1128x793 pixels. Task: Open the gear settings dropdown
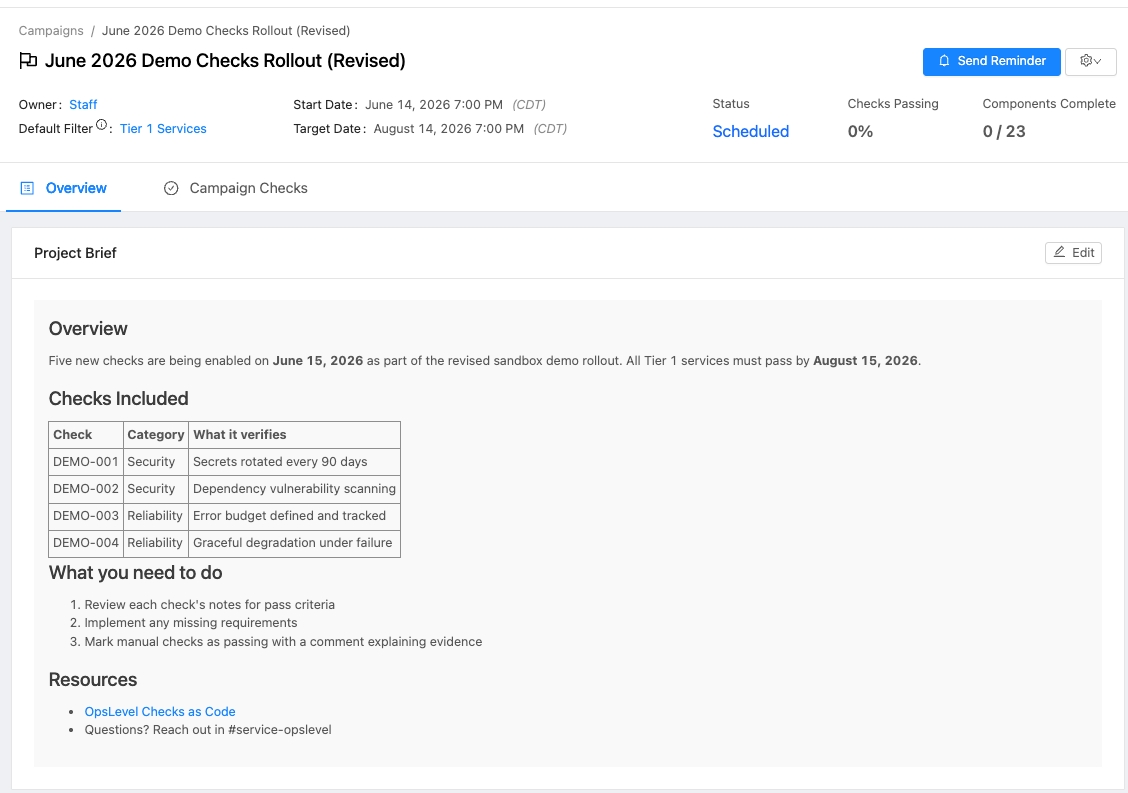pyautogui.click(x=1091, y=61)
